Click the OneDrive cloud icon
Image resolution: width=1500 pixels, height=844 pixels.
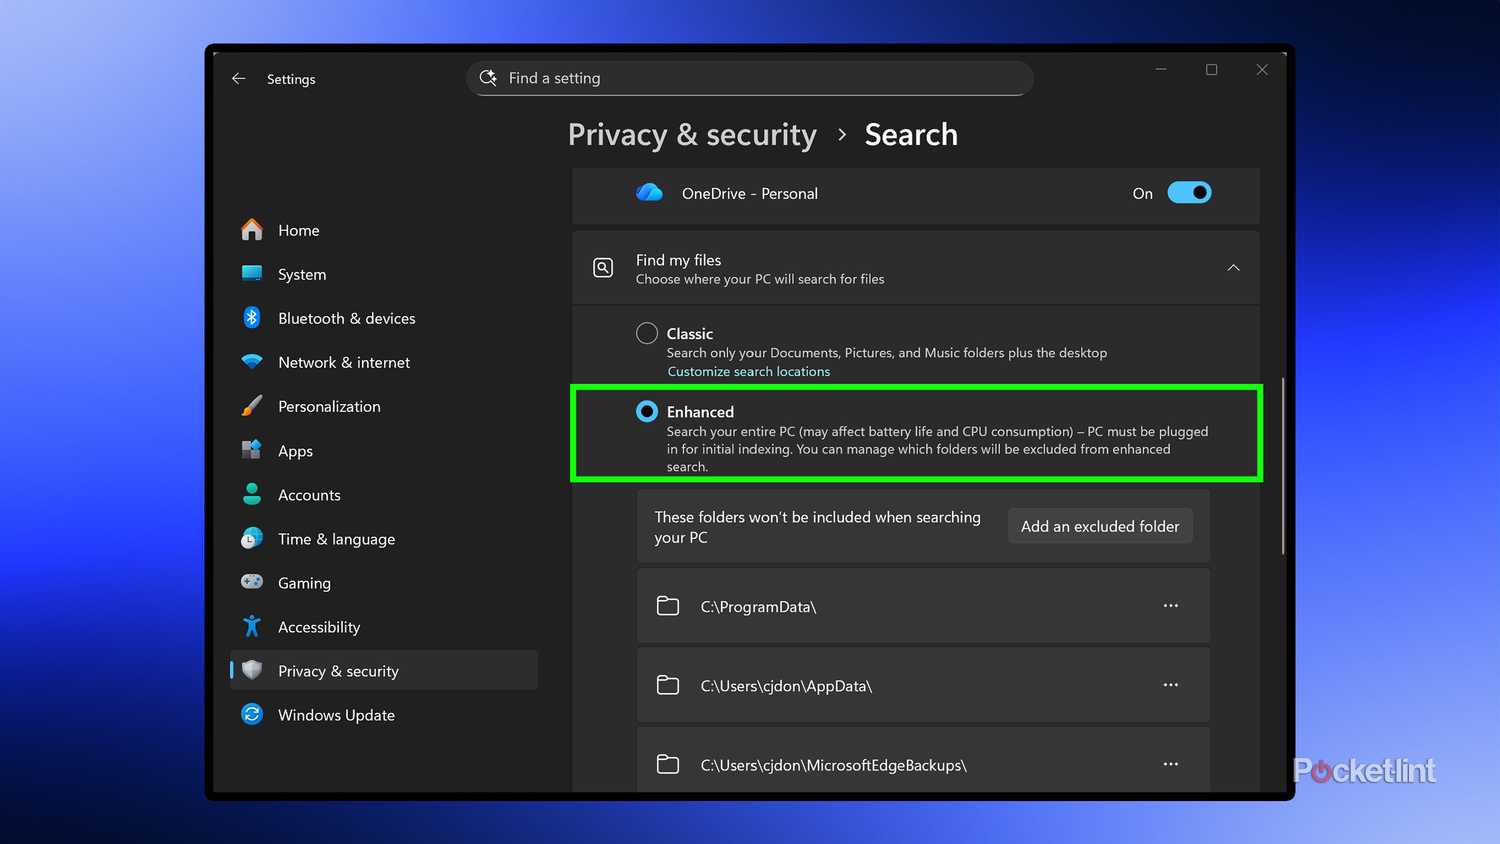tap(649, 193)
